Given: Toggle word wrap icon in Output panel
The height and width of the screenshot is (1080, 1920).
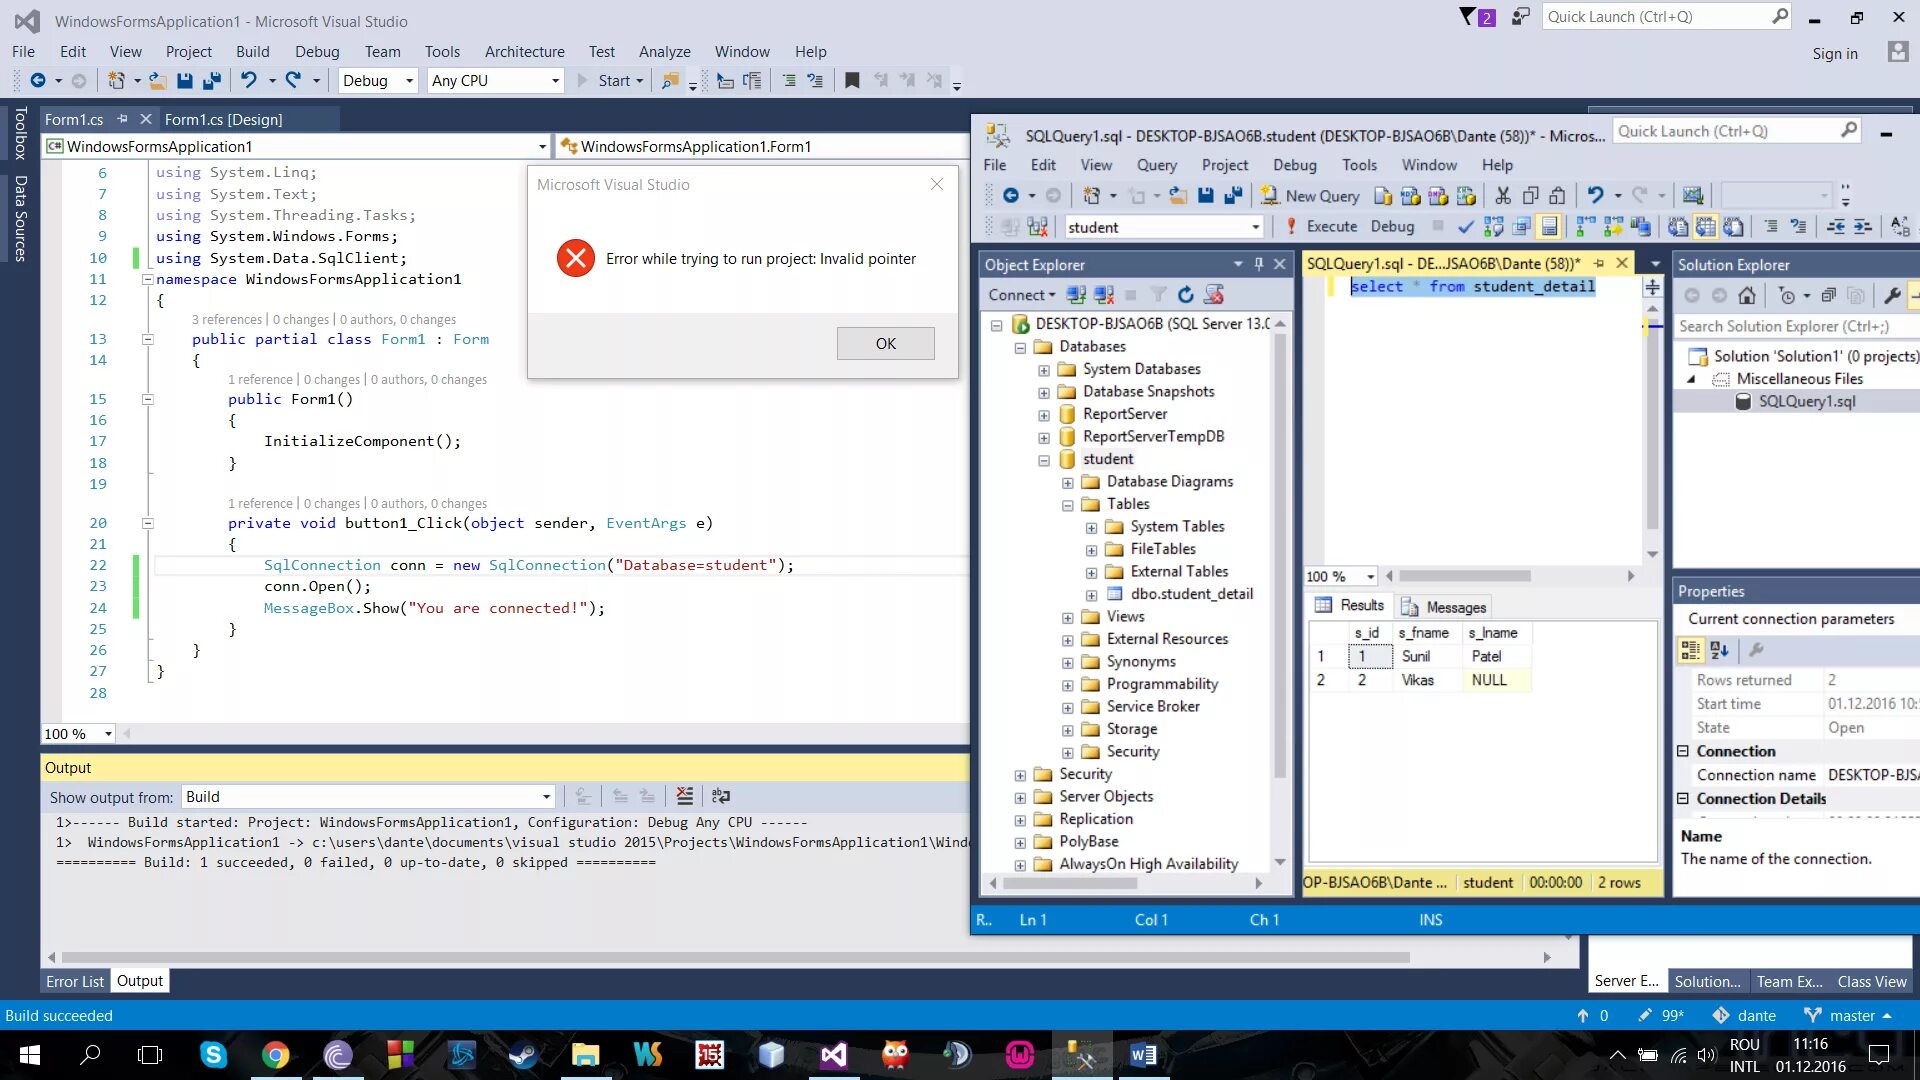Looking at the screenshot, I should pyautogui.click(x=720, y=796).
